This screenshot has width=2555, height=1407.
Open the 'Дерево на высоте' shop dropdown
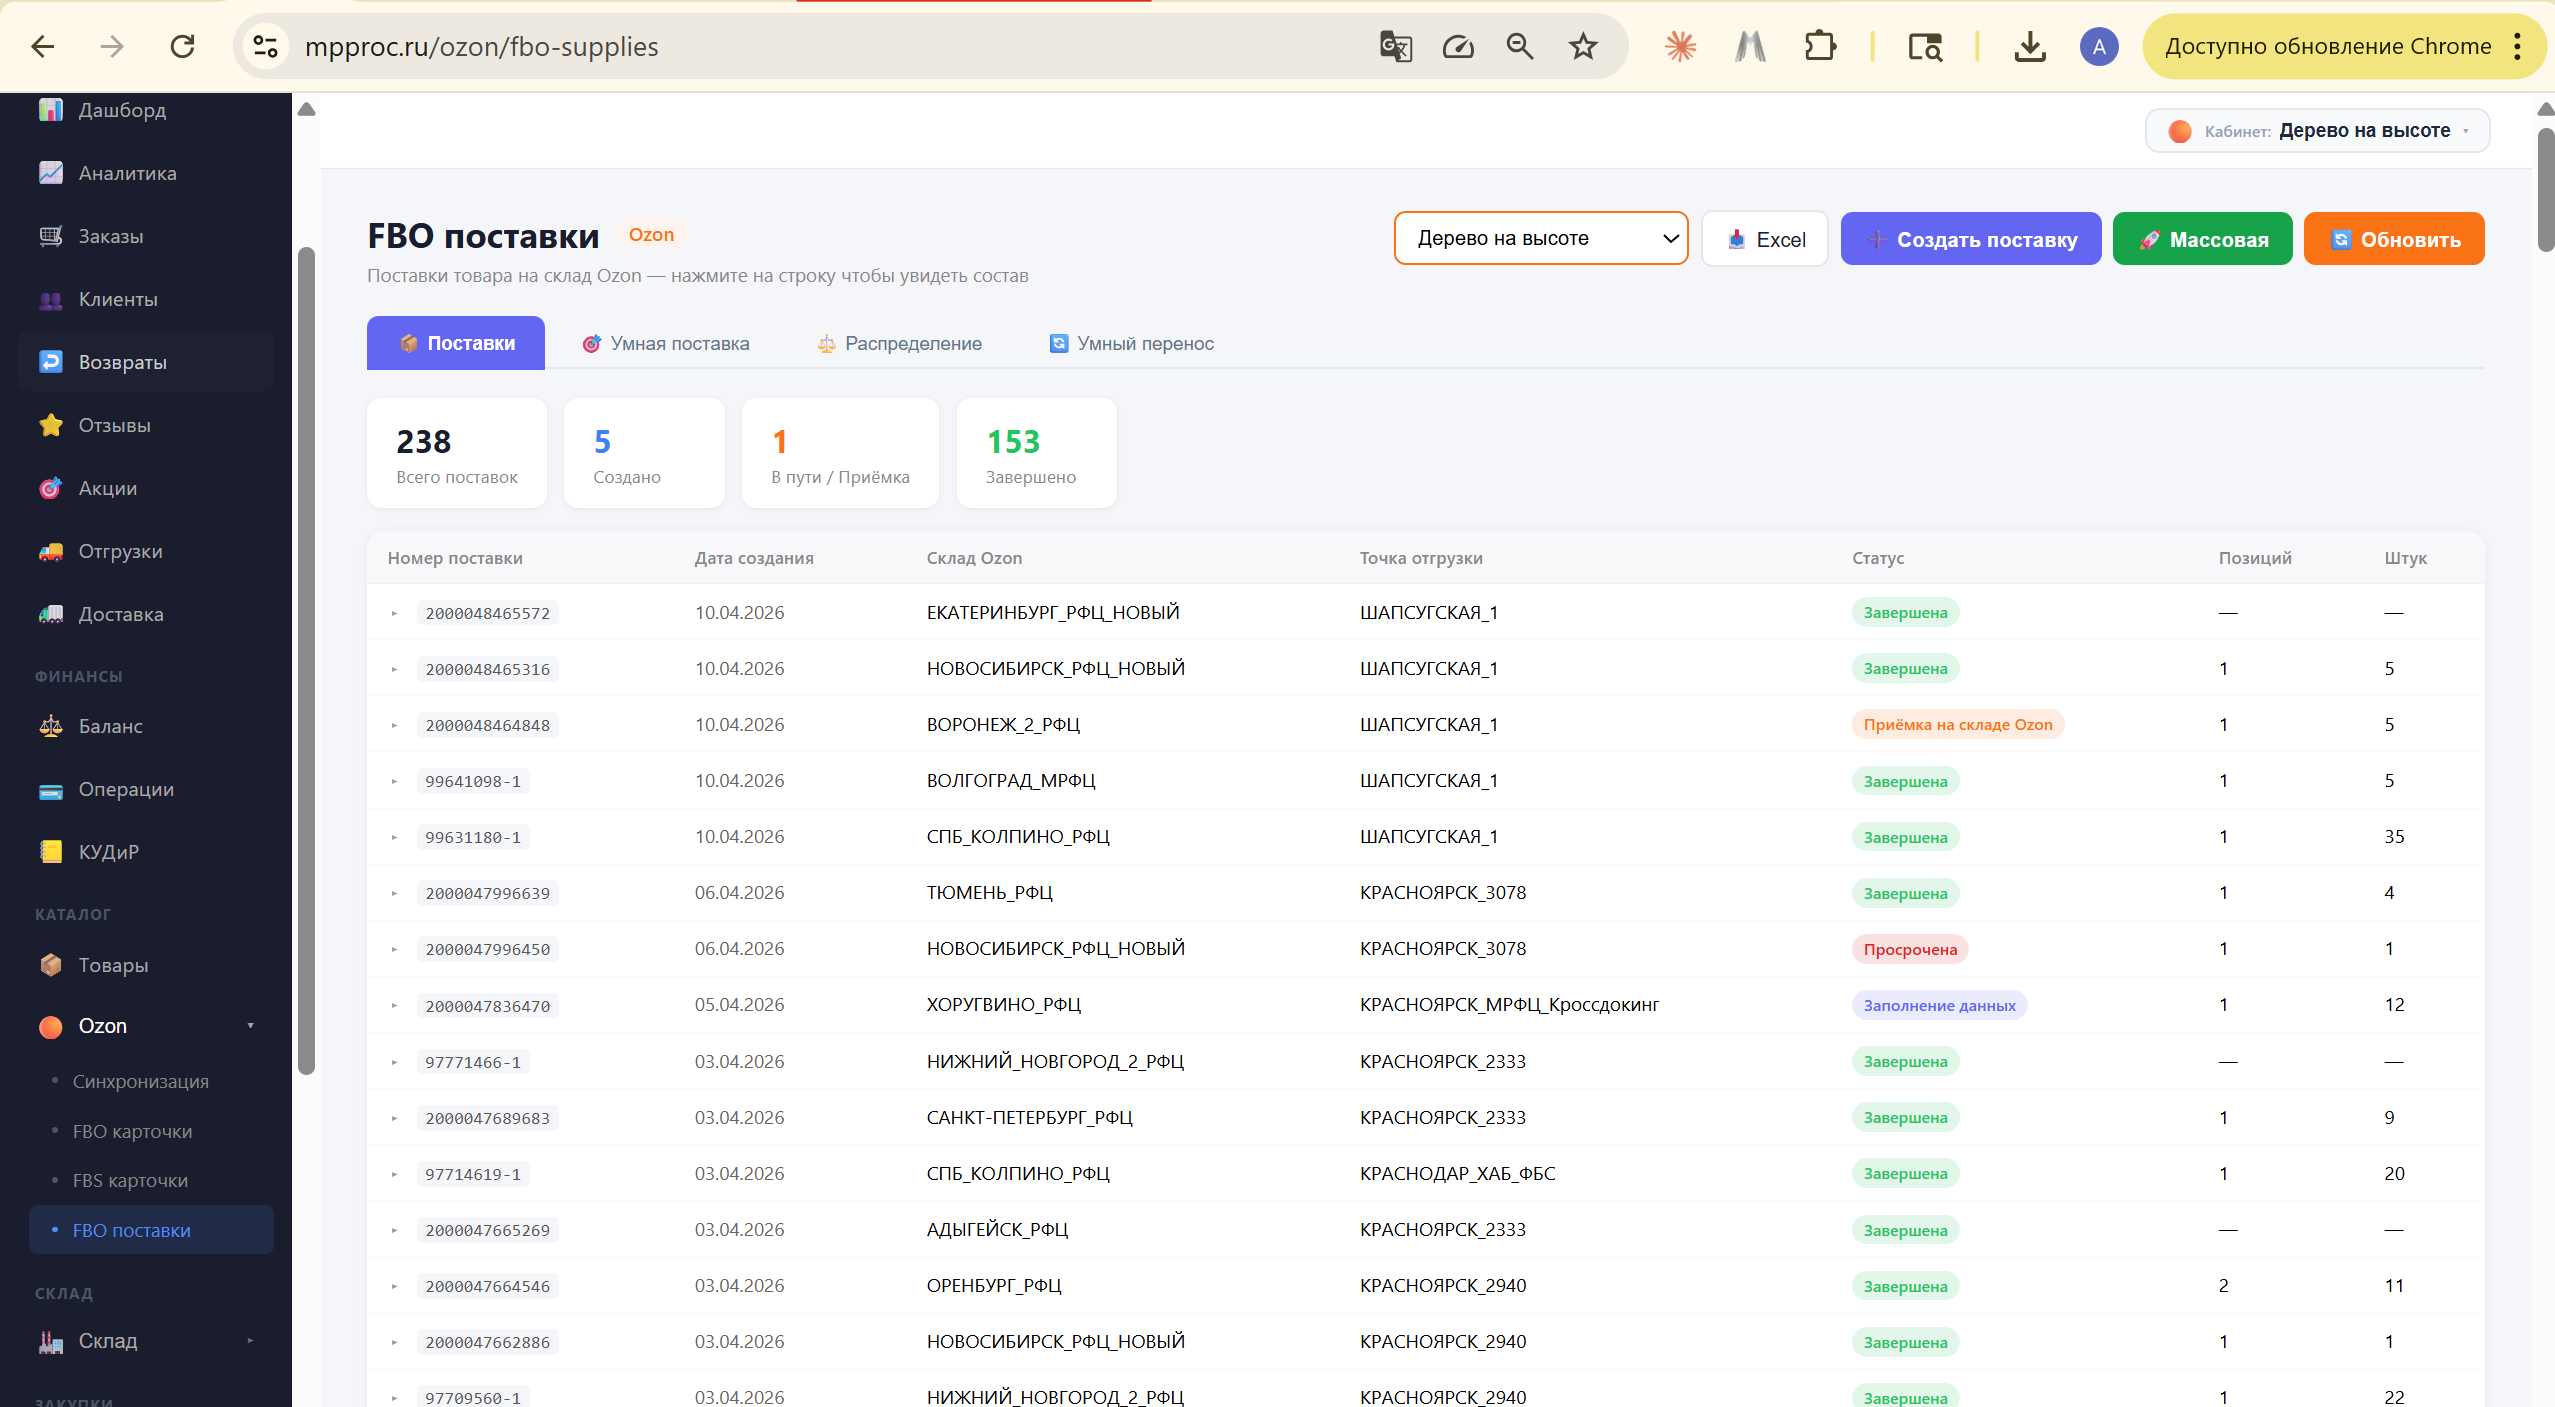[x=1540, y=238]
